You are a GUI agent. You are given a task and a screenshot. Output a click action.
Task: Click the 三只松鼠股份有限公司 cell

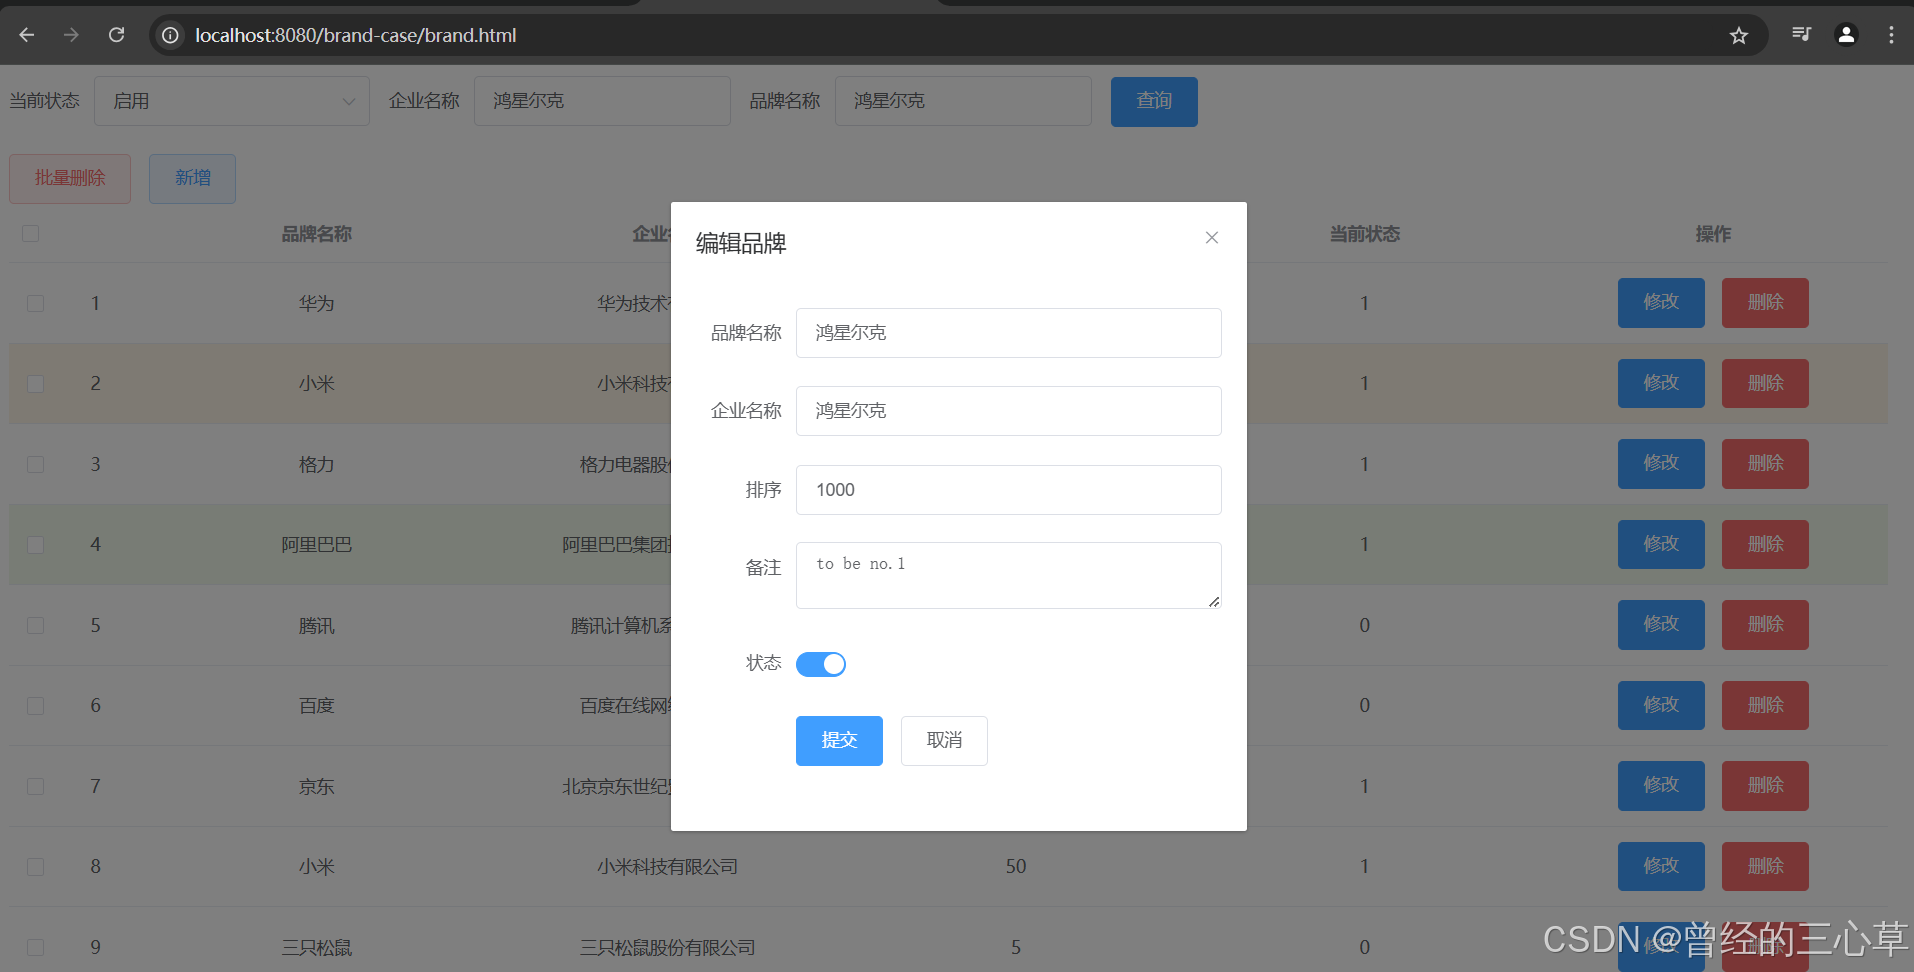(x=667, y=947)
